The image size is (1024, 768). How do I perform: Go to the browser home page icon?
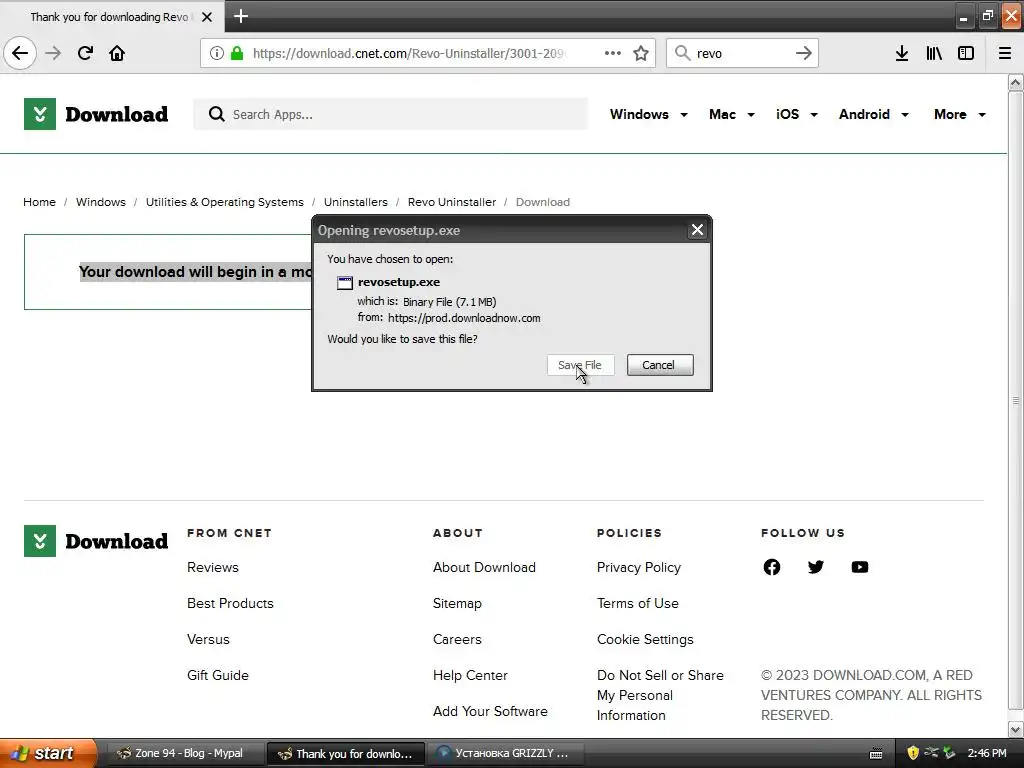pyautogui.click(x=117, y=53)
